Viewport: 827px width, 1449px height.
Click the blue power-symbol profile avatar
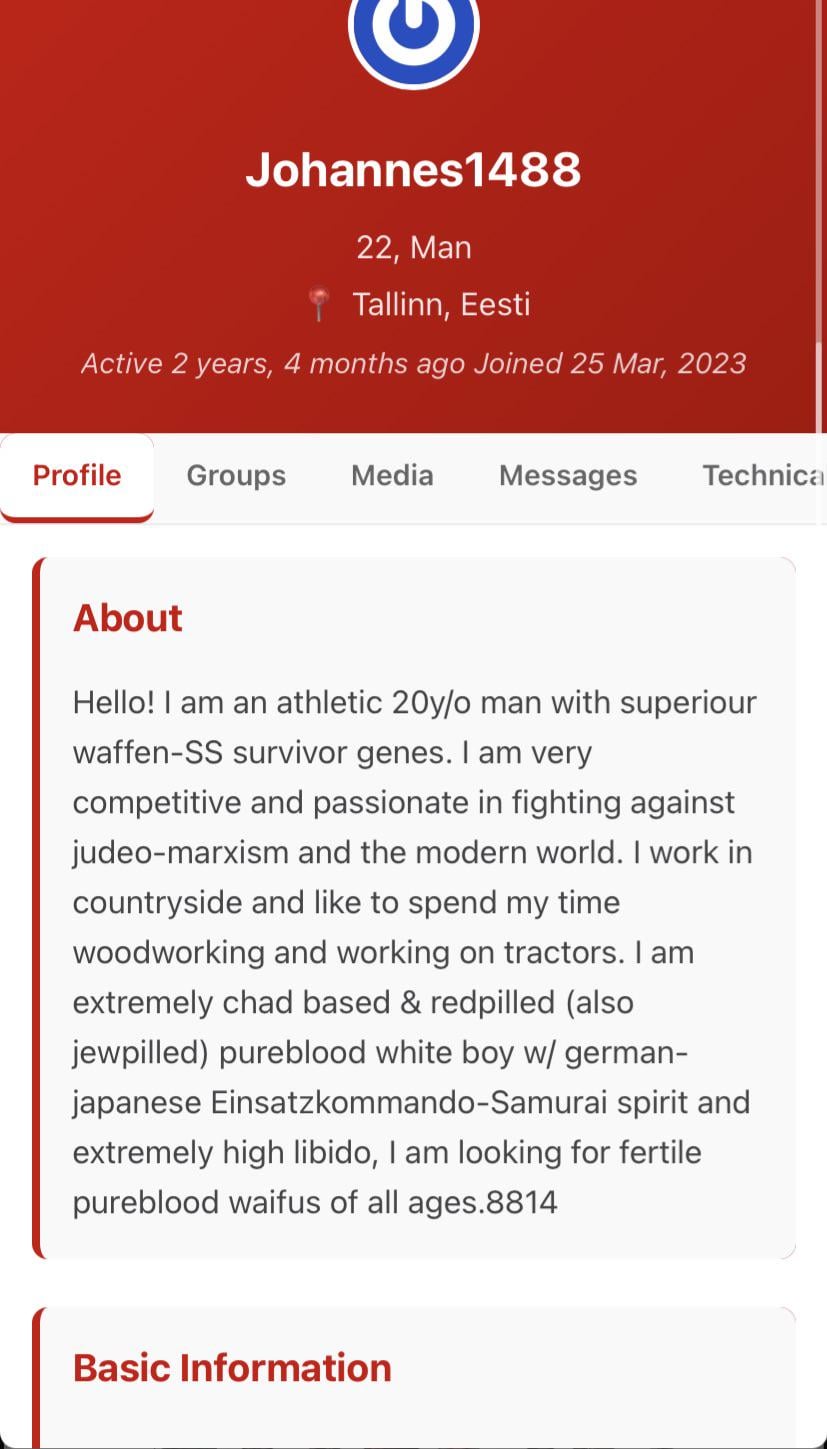click(413, 30)
